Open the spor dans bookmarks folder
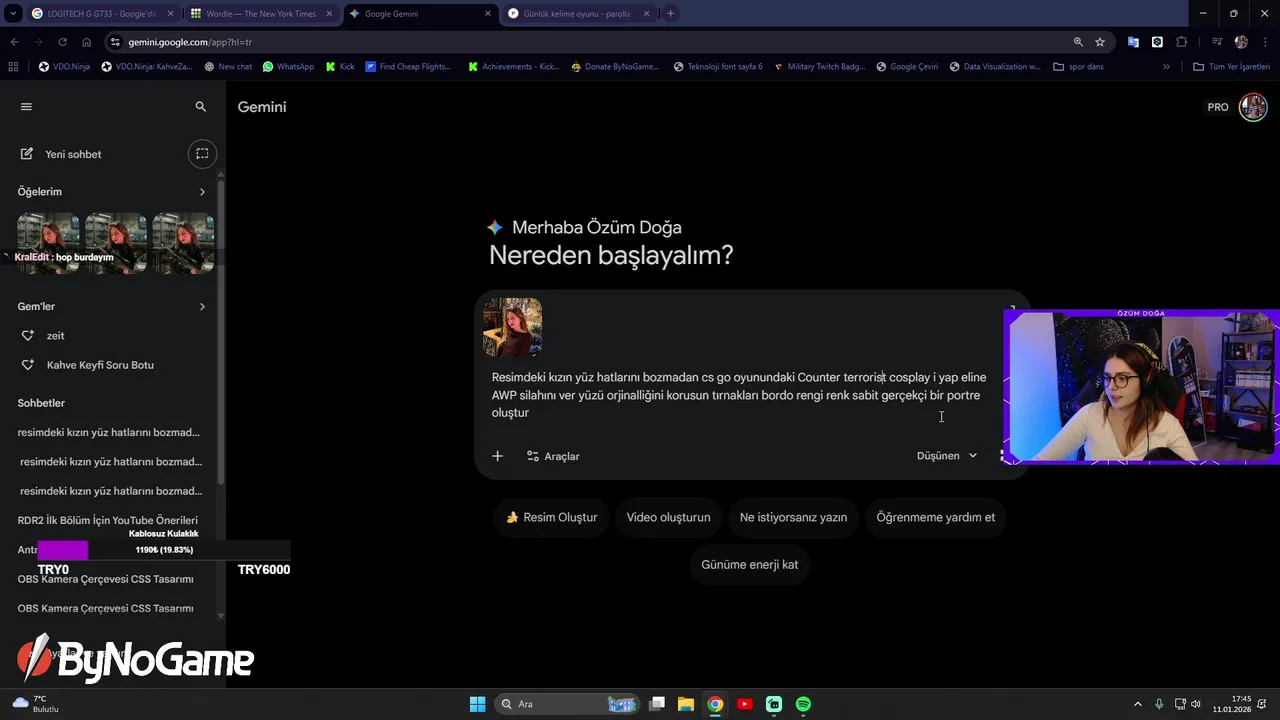1280x720 pixels. (1079, 67)
